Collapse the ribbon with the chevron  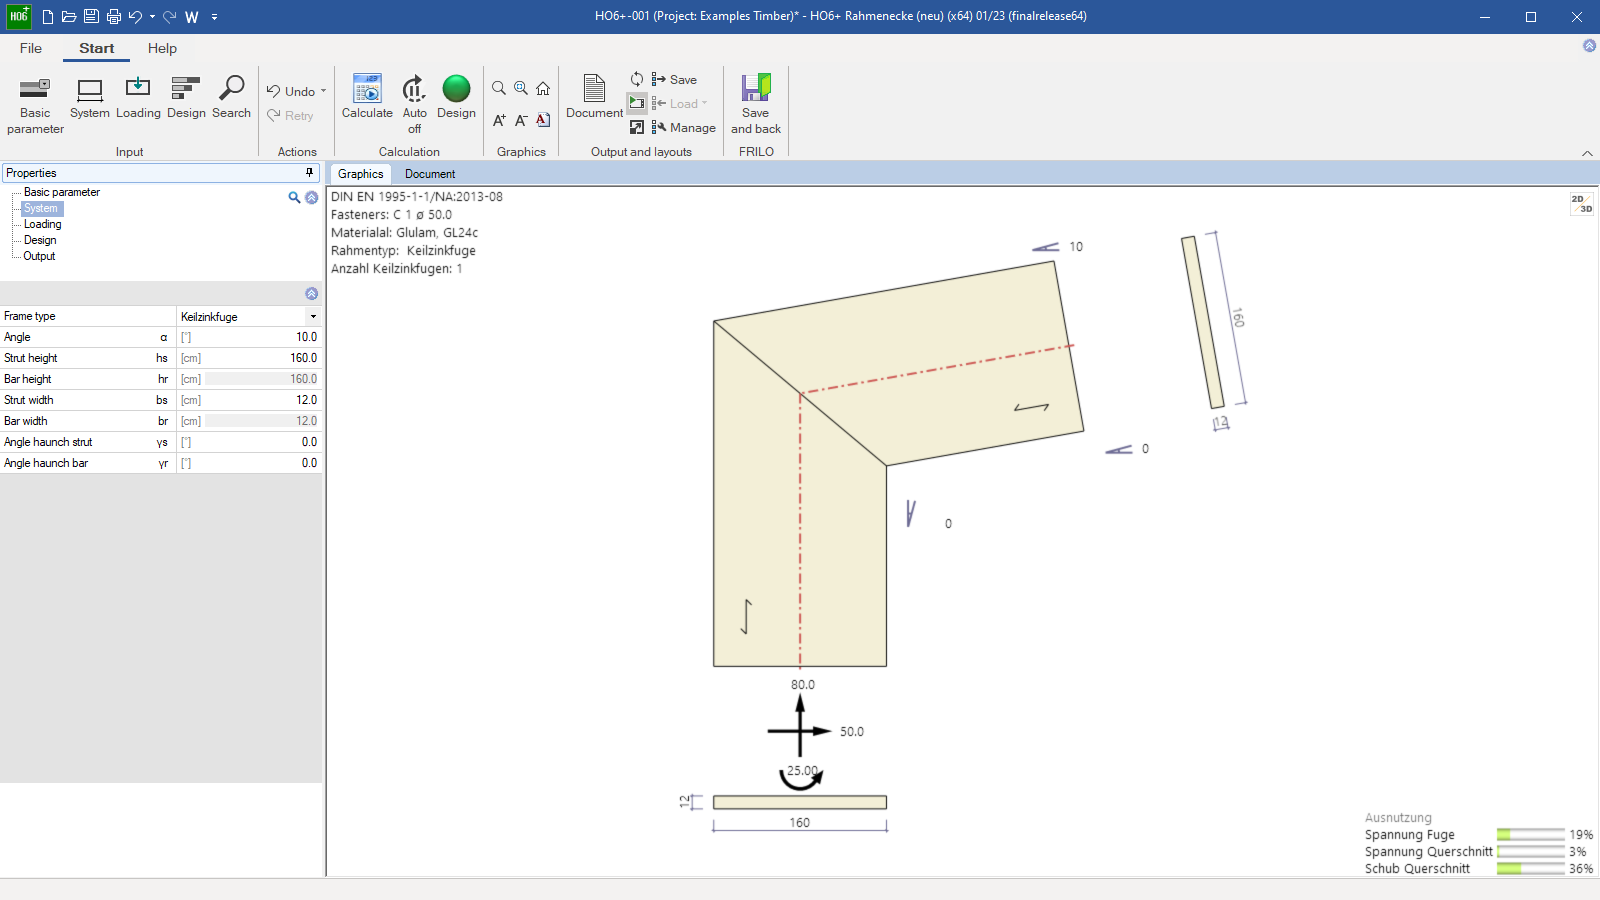(1587, 153)
